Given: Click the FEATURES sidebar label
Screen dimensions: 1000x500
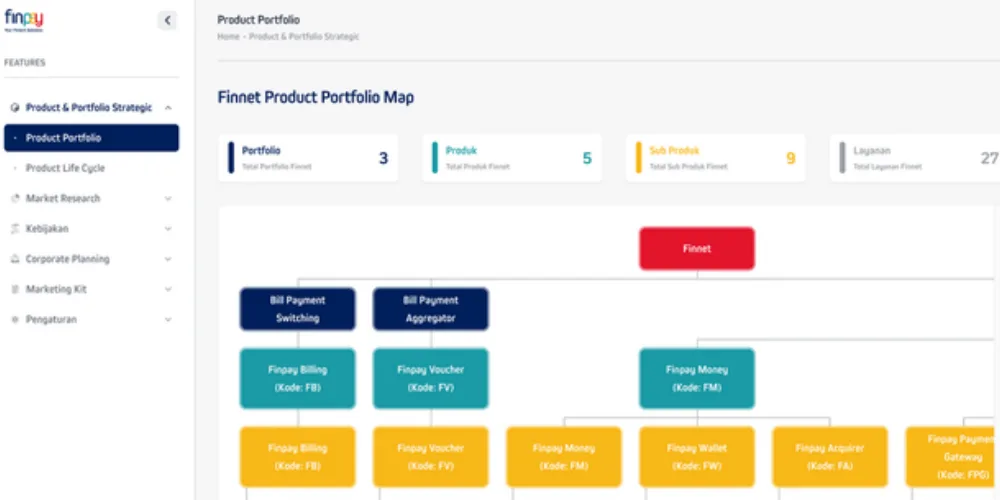Looking at the screenshot, I should 25,62.
